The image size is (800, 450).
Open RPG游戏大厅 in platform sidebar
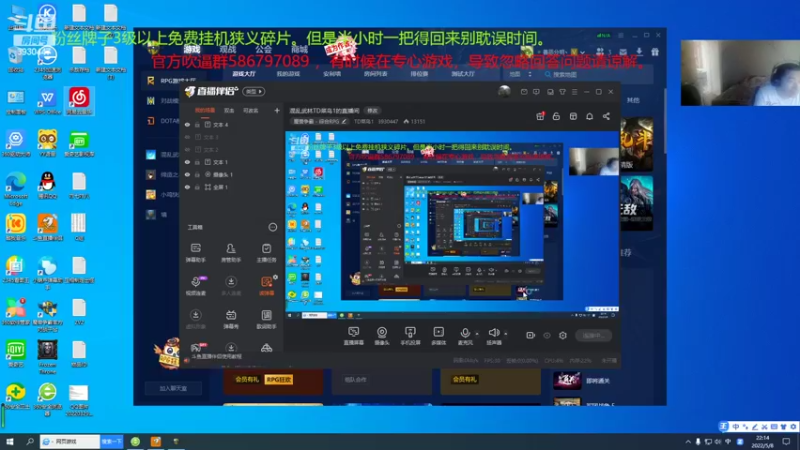click(x=173, y=81)
